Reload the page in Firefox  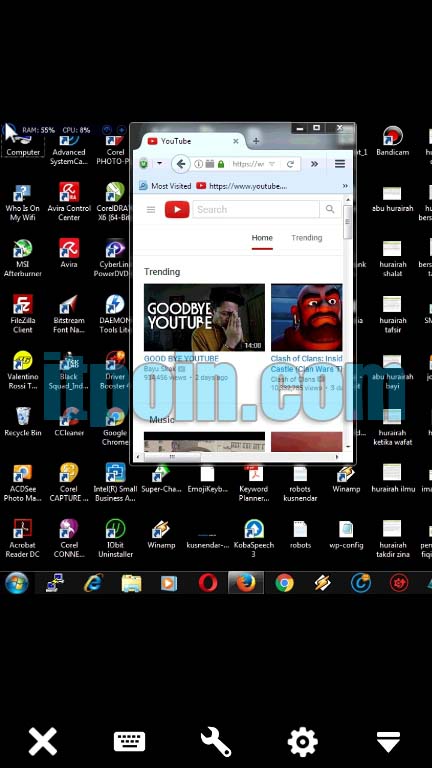point(290,164)
